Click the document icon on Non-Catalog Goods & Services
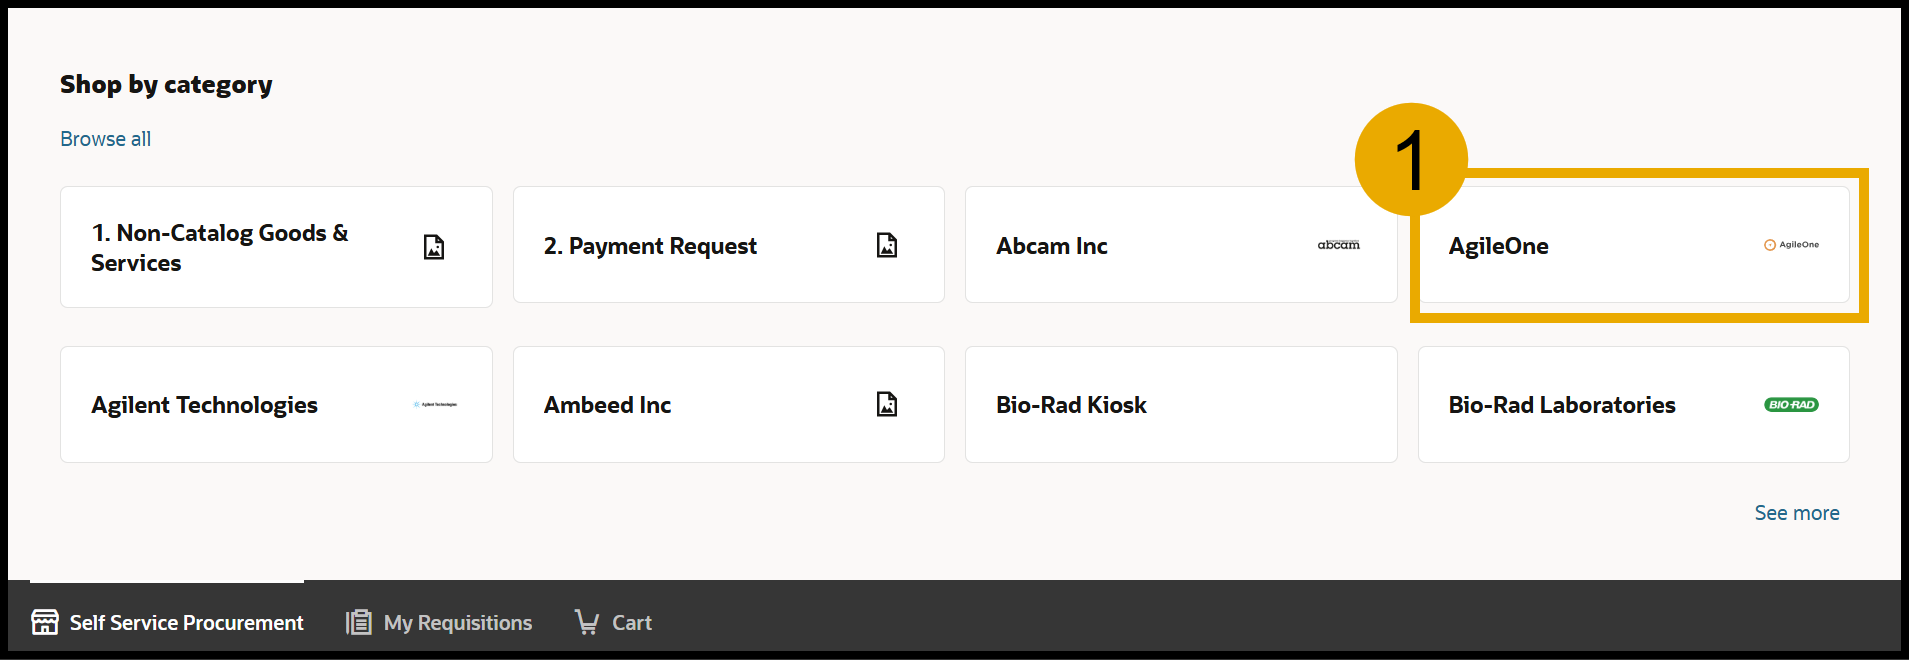 click(x=434, y=247)
